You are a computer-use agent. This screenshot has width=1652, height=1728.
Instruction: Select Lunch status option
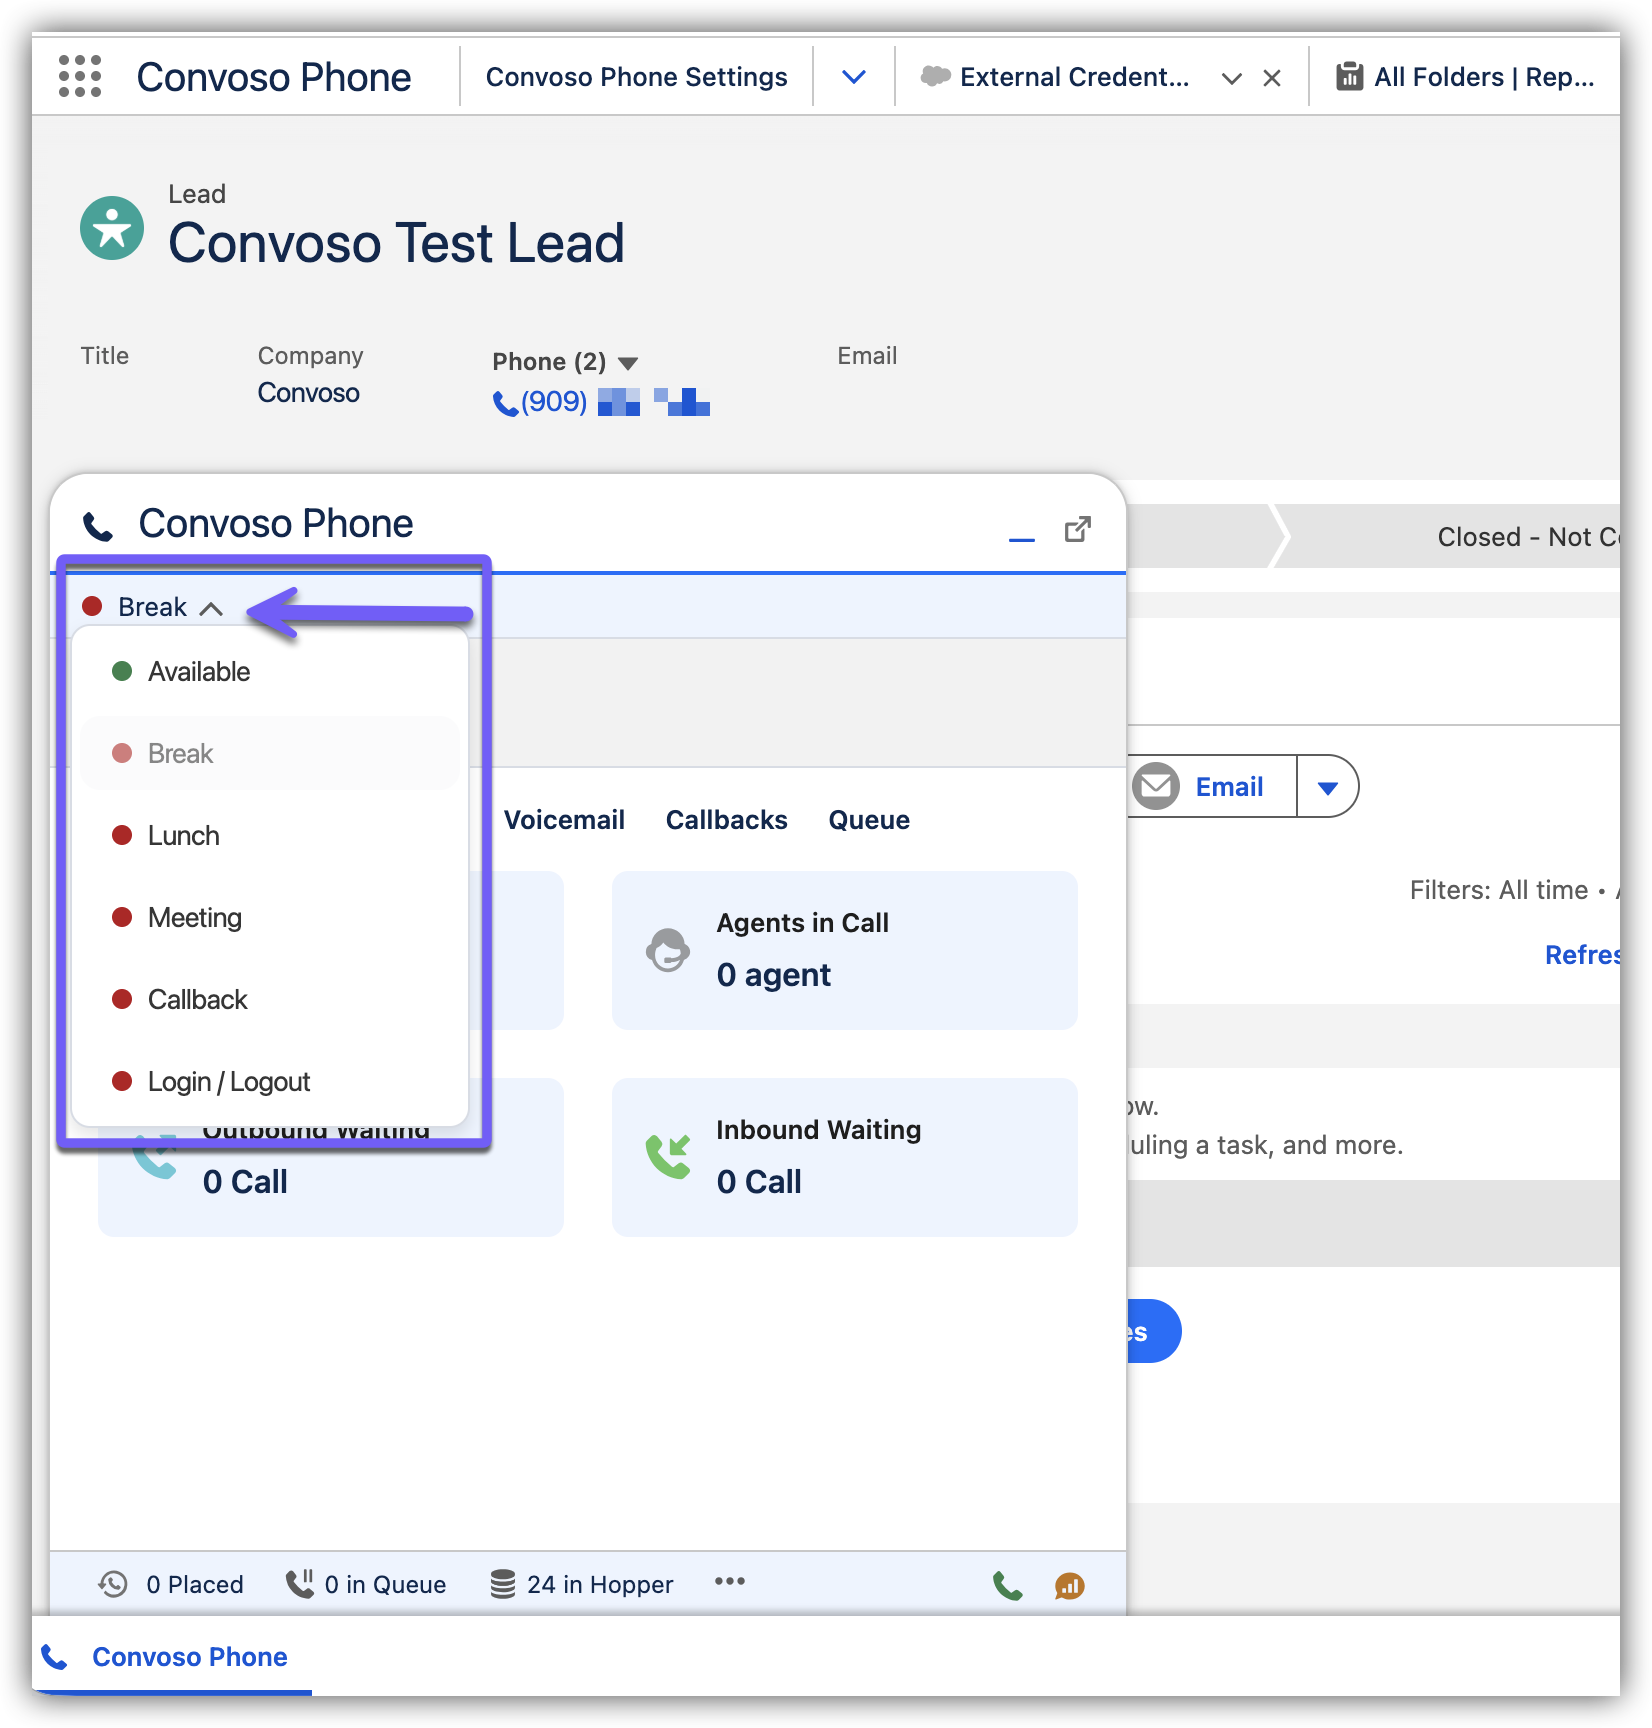coord(184,836)
